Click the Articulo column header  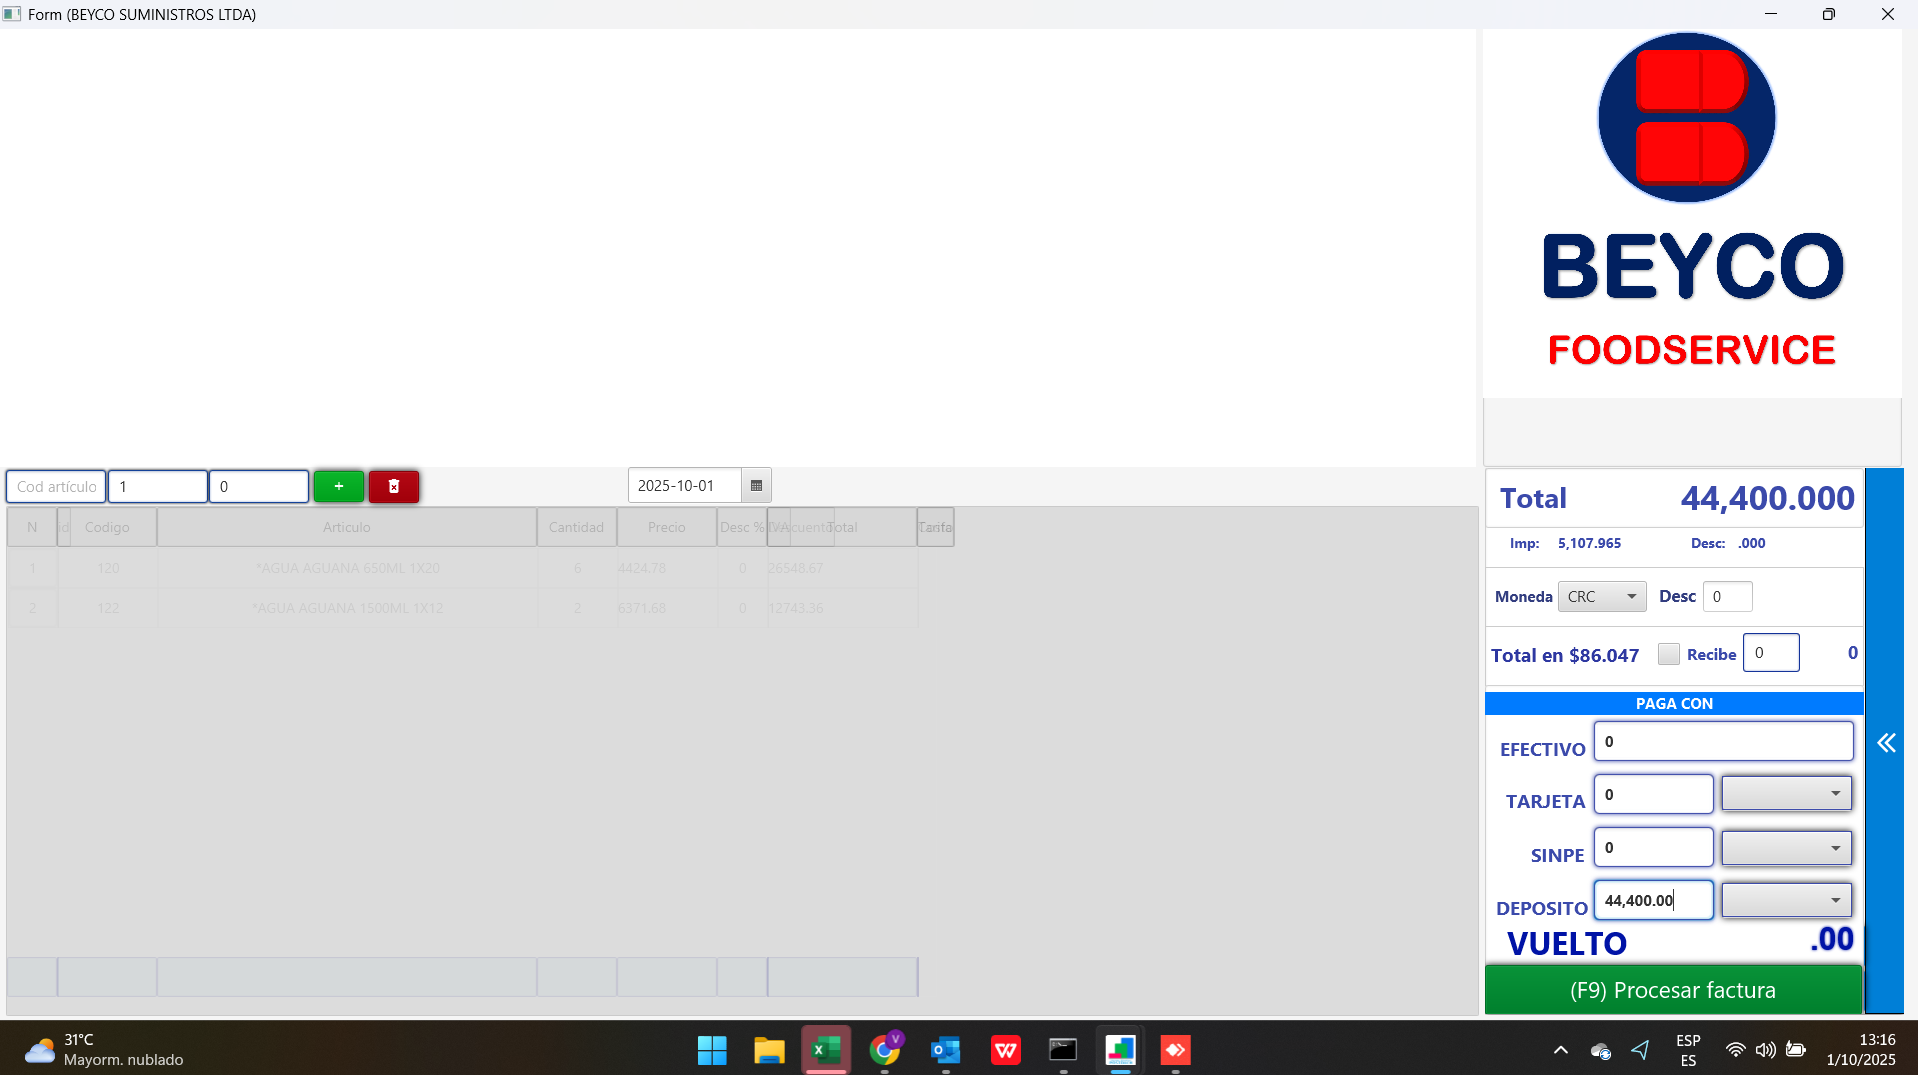[x=346, y=527]
